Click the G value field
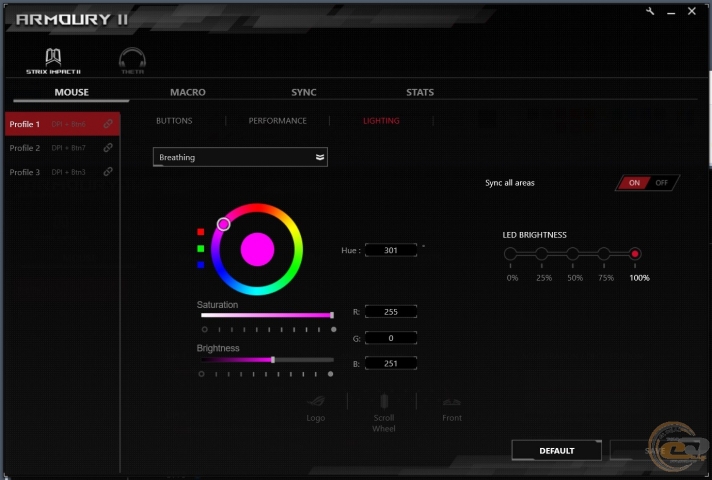712x480 pixels. click(391, 338)
